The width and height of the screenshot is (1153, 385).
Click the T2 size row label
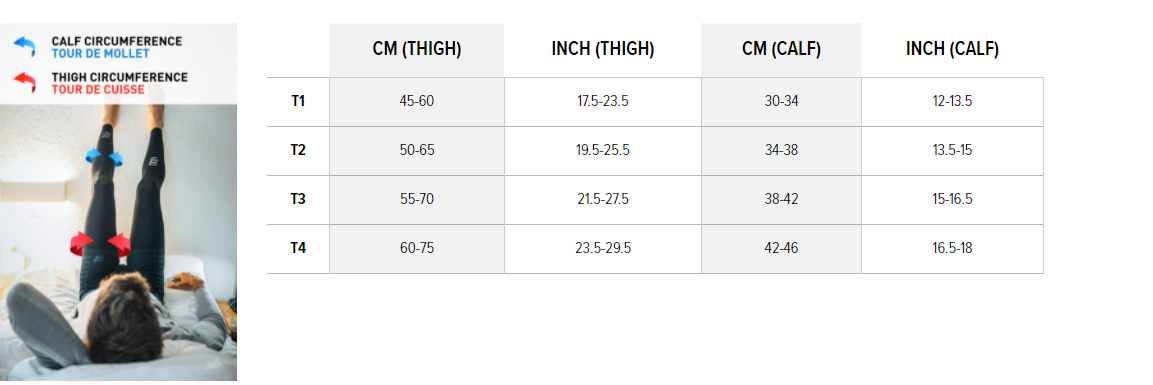298,151
